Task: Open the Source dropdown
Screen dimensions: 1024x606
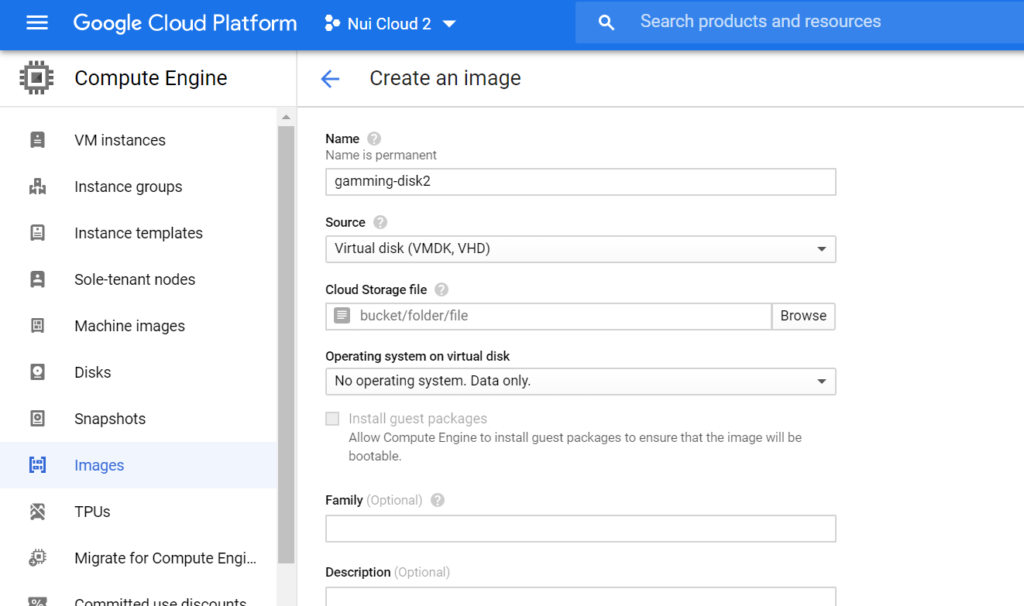Action: [581, 249]
